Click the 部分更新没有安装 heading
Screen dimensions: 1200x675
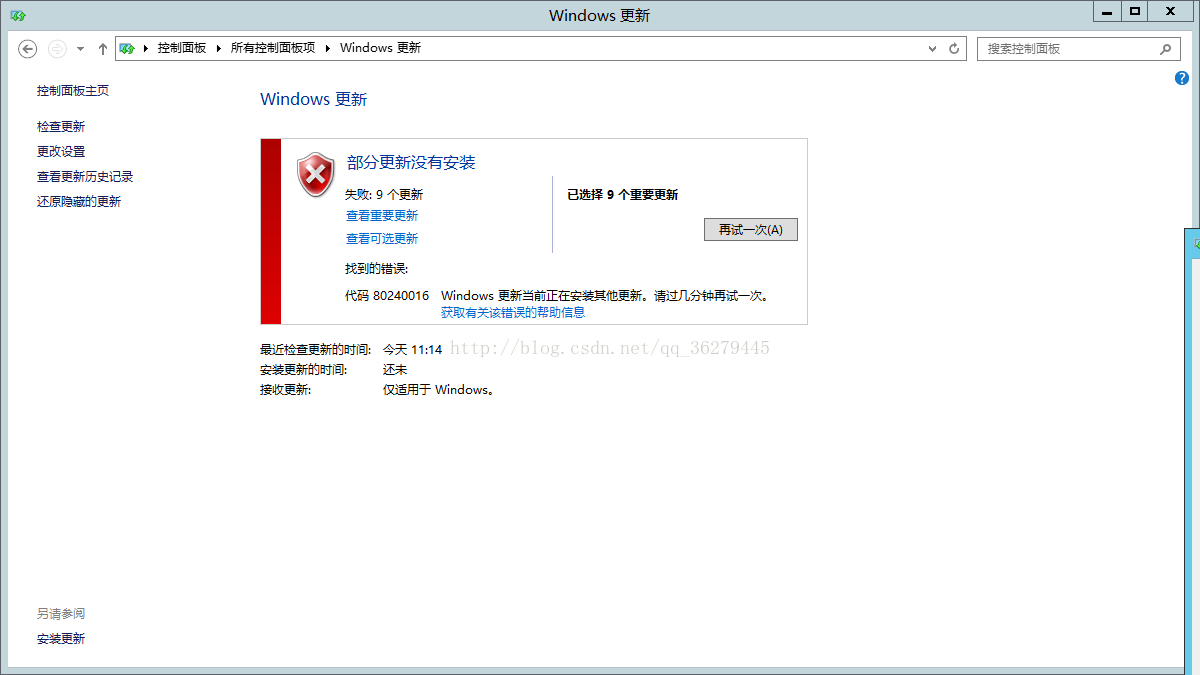411,163
